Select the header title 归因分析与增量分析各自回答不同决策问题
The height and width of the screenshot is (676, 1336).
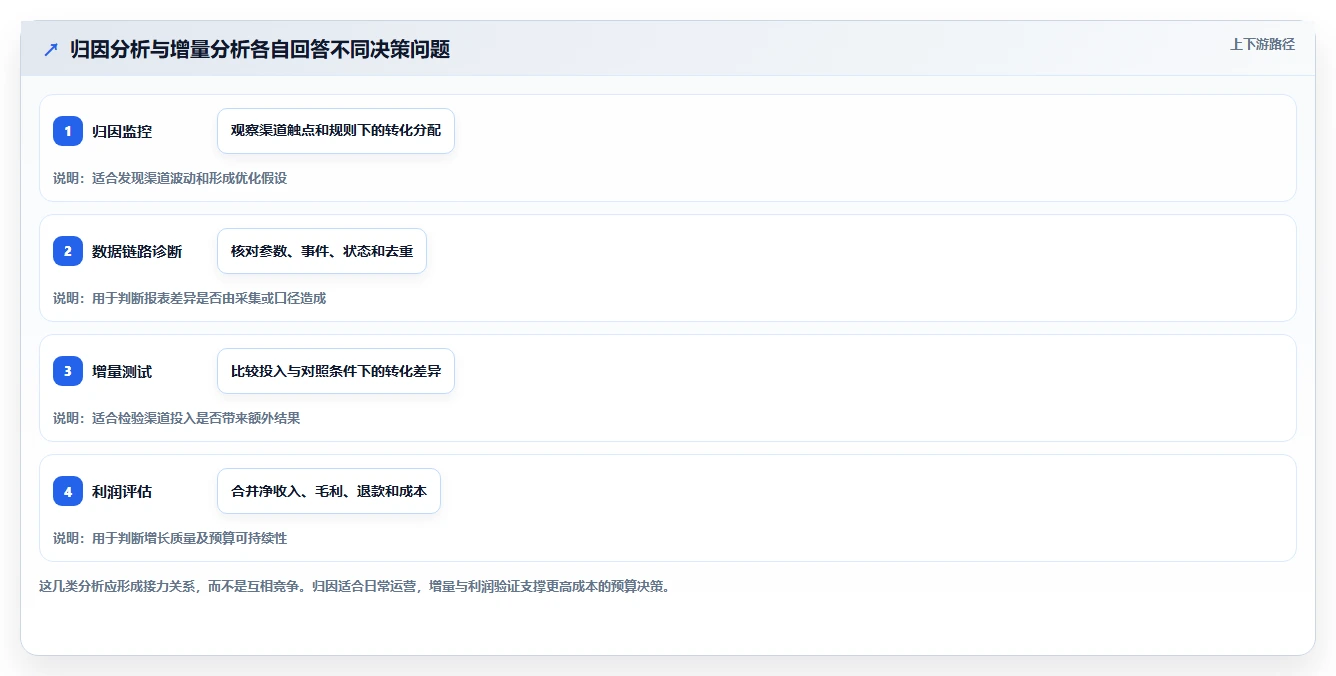click(260, 49)
